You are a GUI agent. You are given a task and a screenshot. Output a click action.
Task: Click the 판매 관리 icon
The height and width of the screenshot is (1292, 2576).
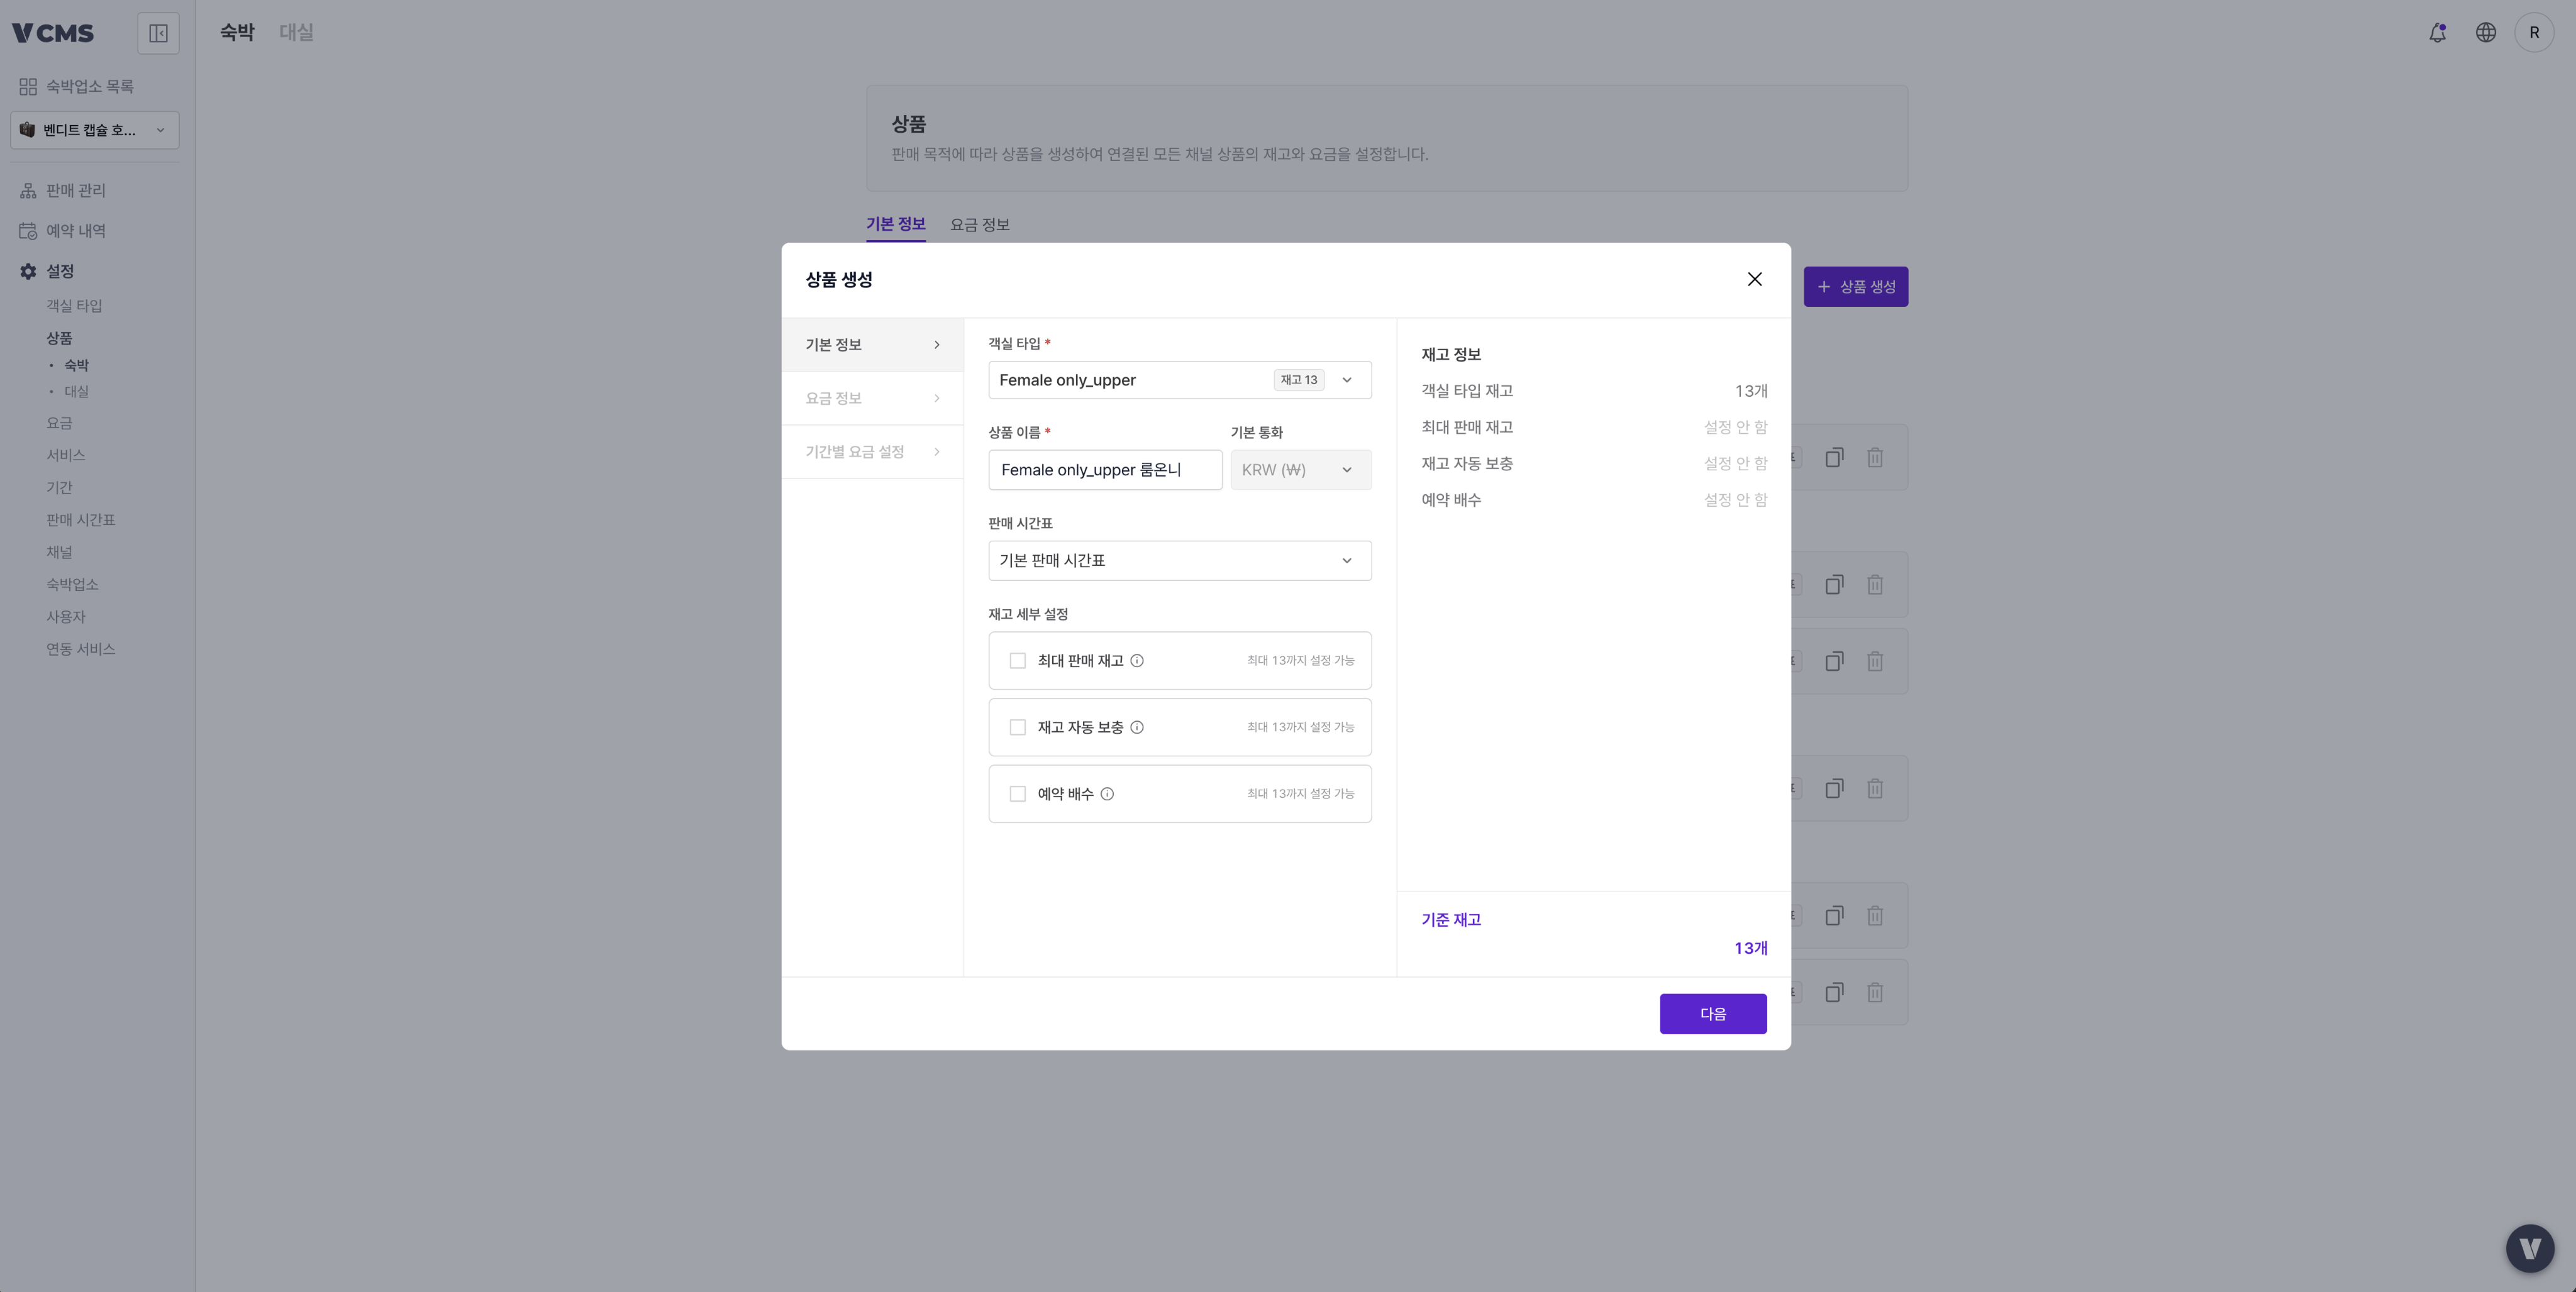click(x=28, y=190)
